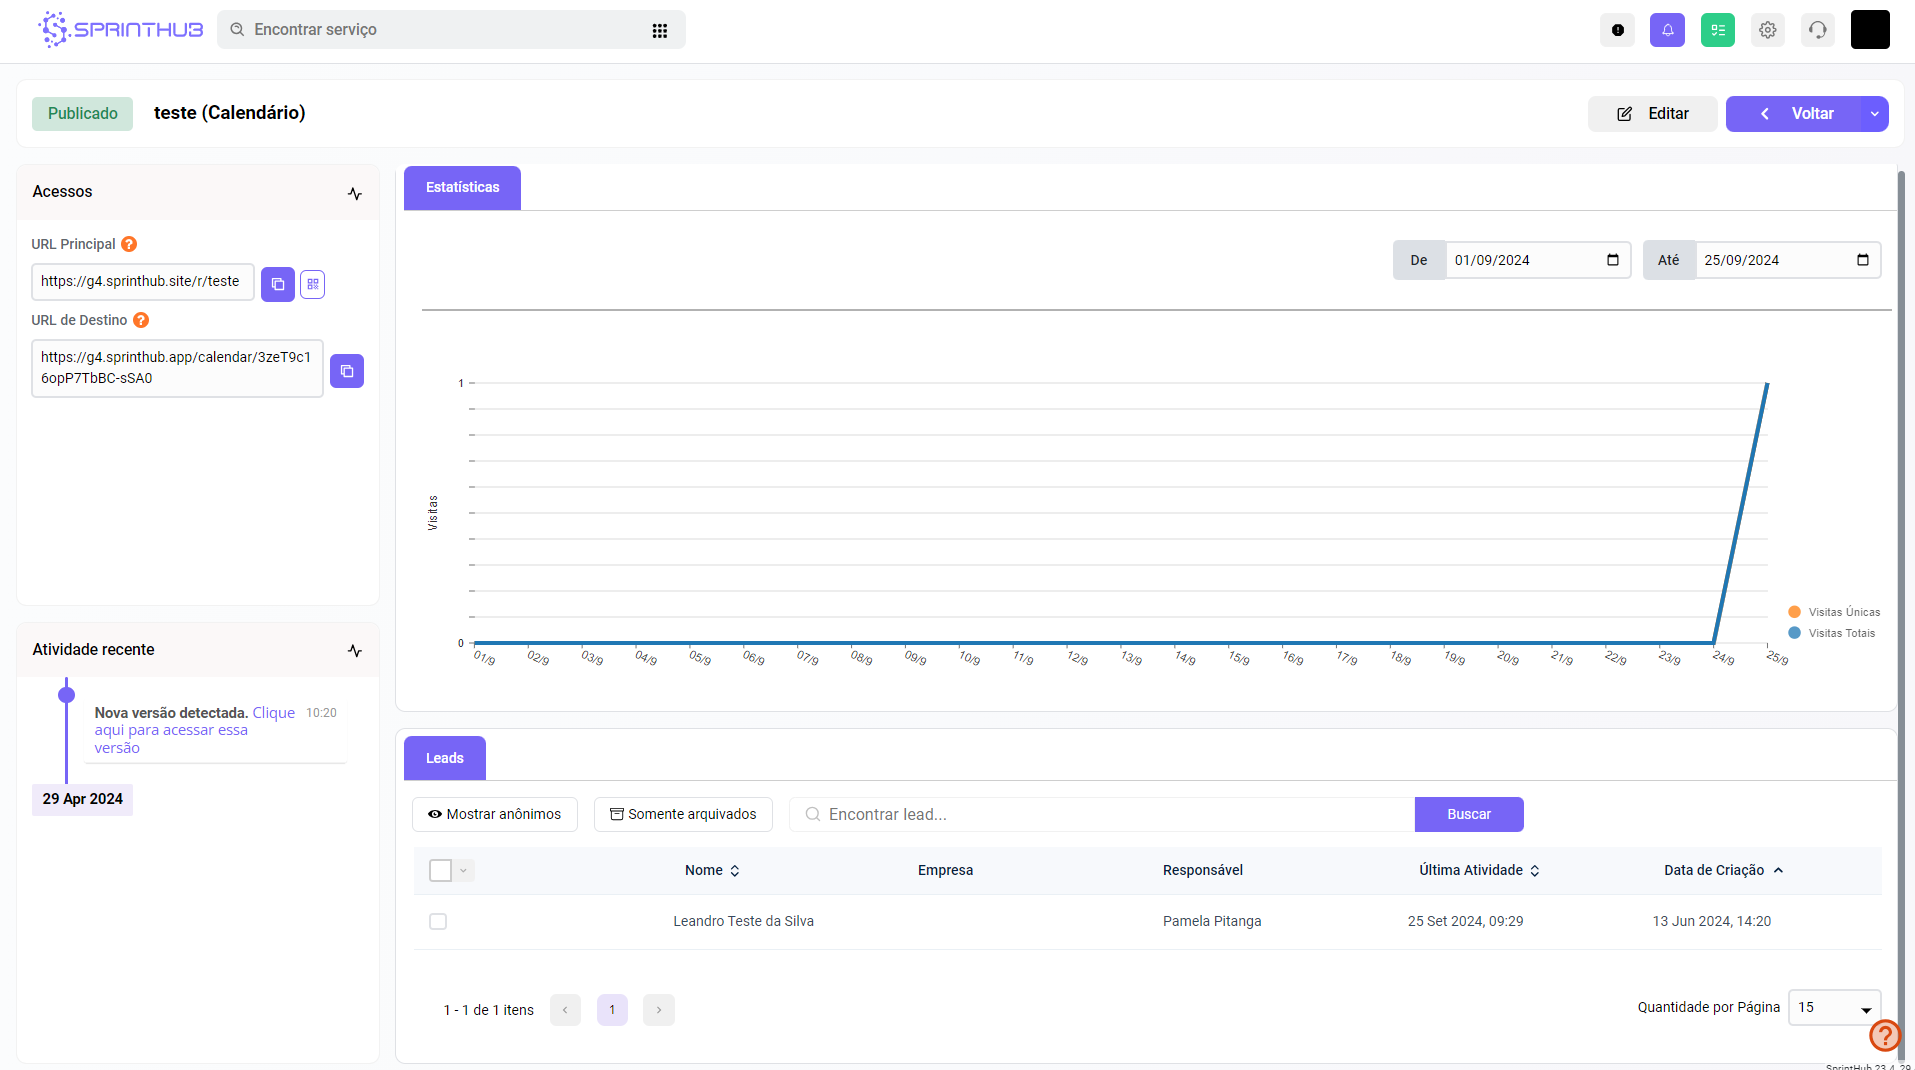Switch to the Estatísticas tab
The image size is (1915, 1070).
point(462,188)
